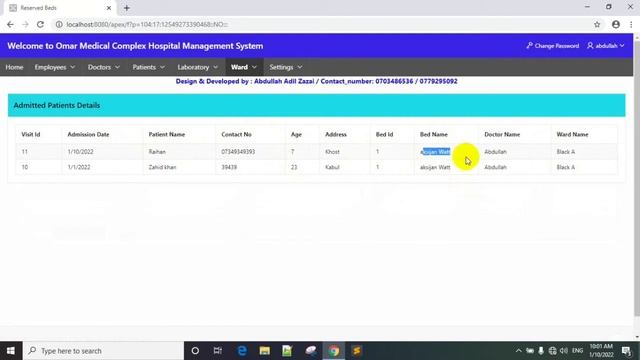Open Task View on taskbar
The width and height of the screenshot is (640, 360).
point(218,351)
